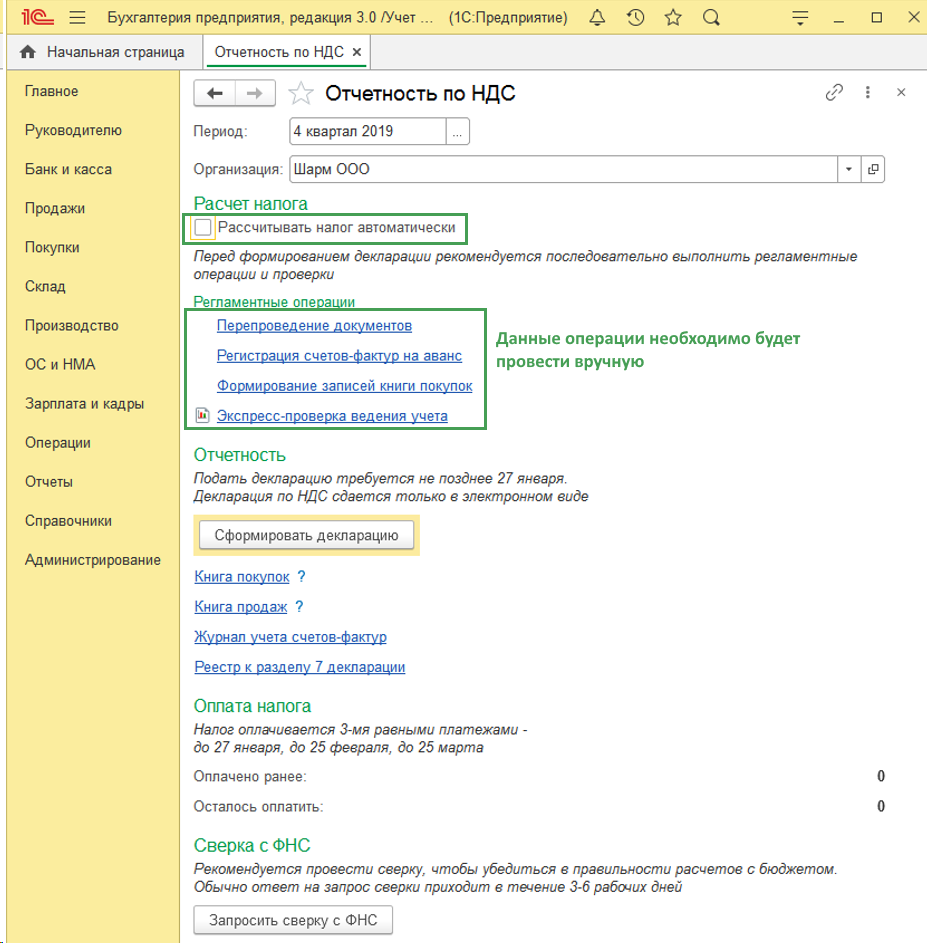
Task: Click the 1C logo
Action: [37, 17]
